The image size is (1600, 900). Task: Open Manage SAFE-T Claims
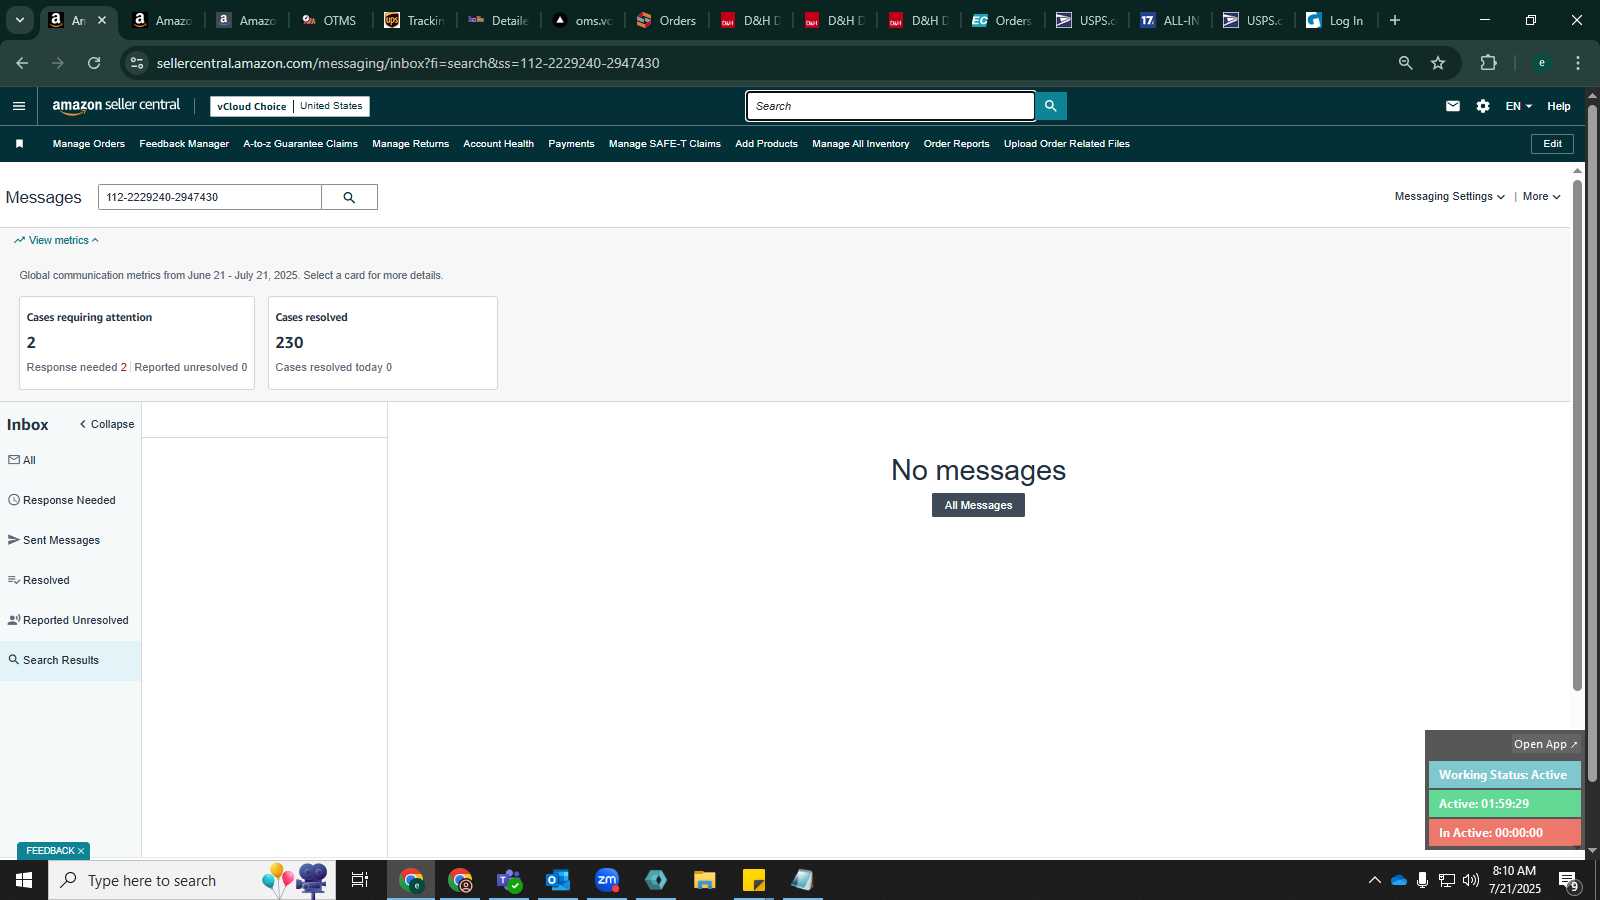point(664,144)
